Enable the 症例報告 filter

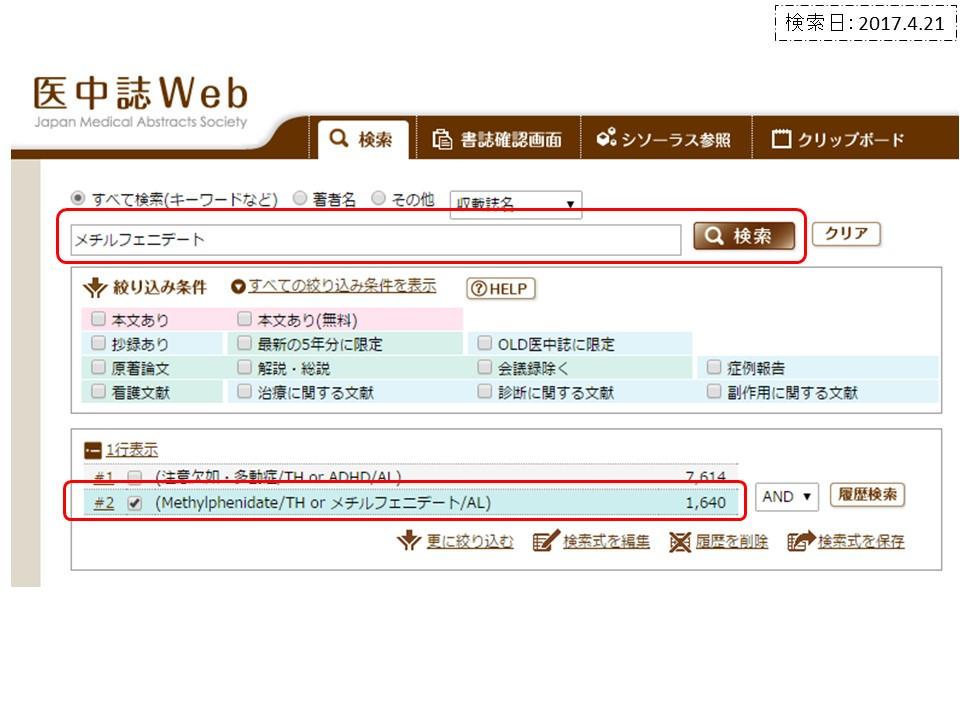click(714, 367)
